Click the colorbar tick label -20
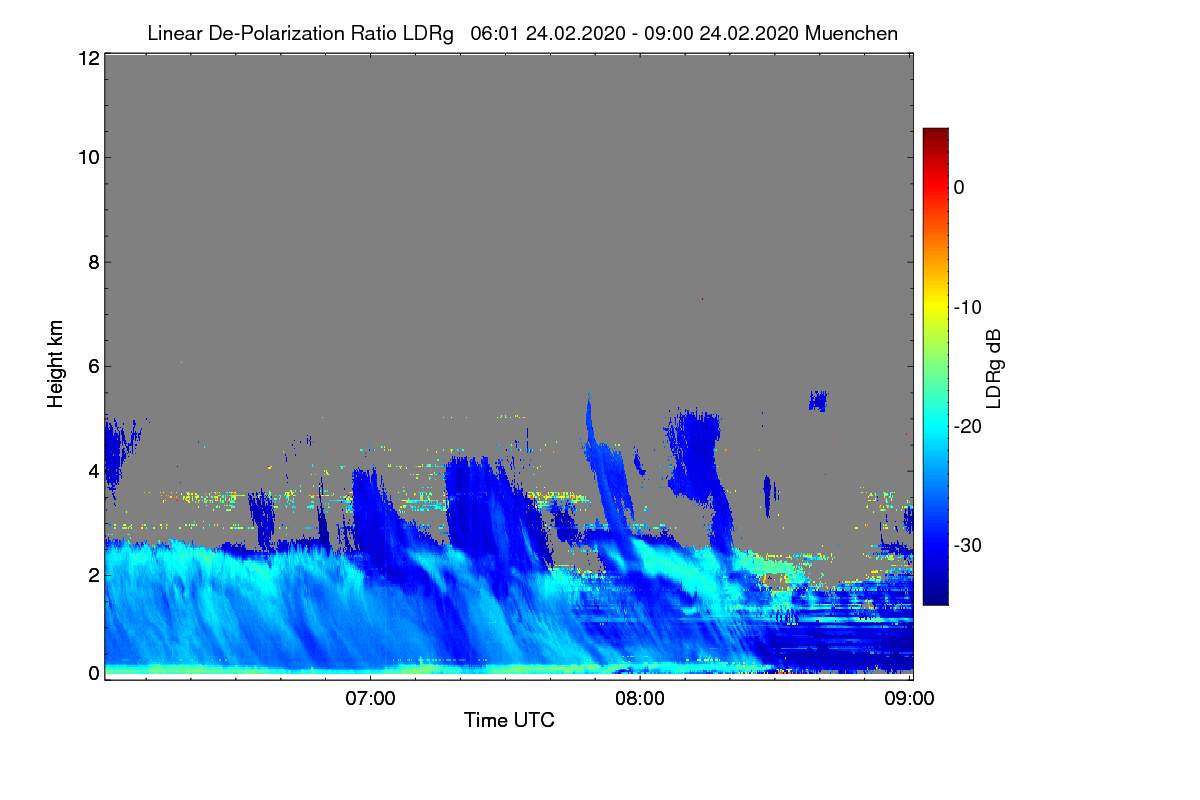This screenshot has height=800, width=1200. (968, 427)
